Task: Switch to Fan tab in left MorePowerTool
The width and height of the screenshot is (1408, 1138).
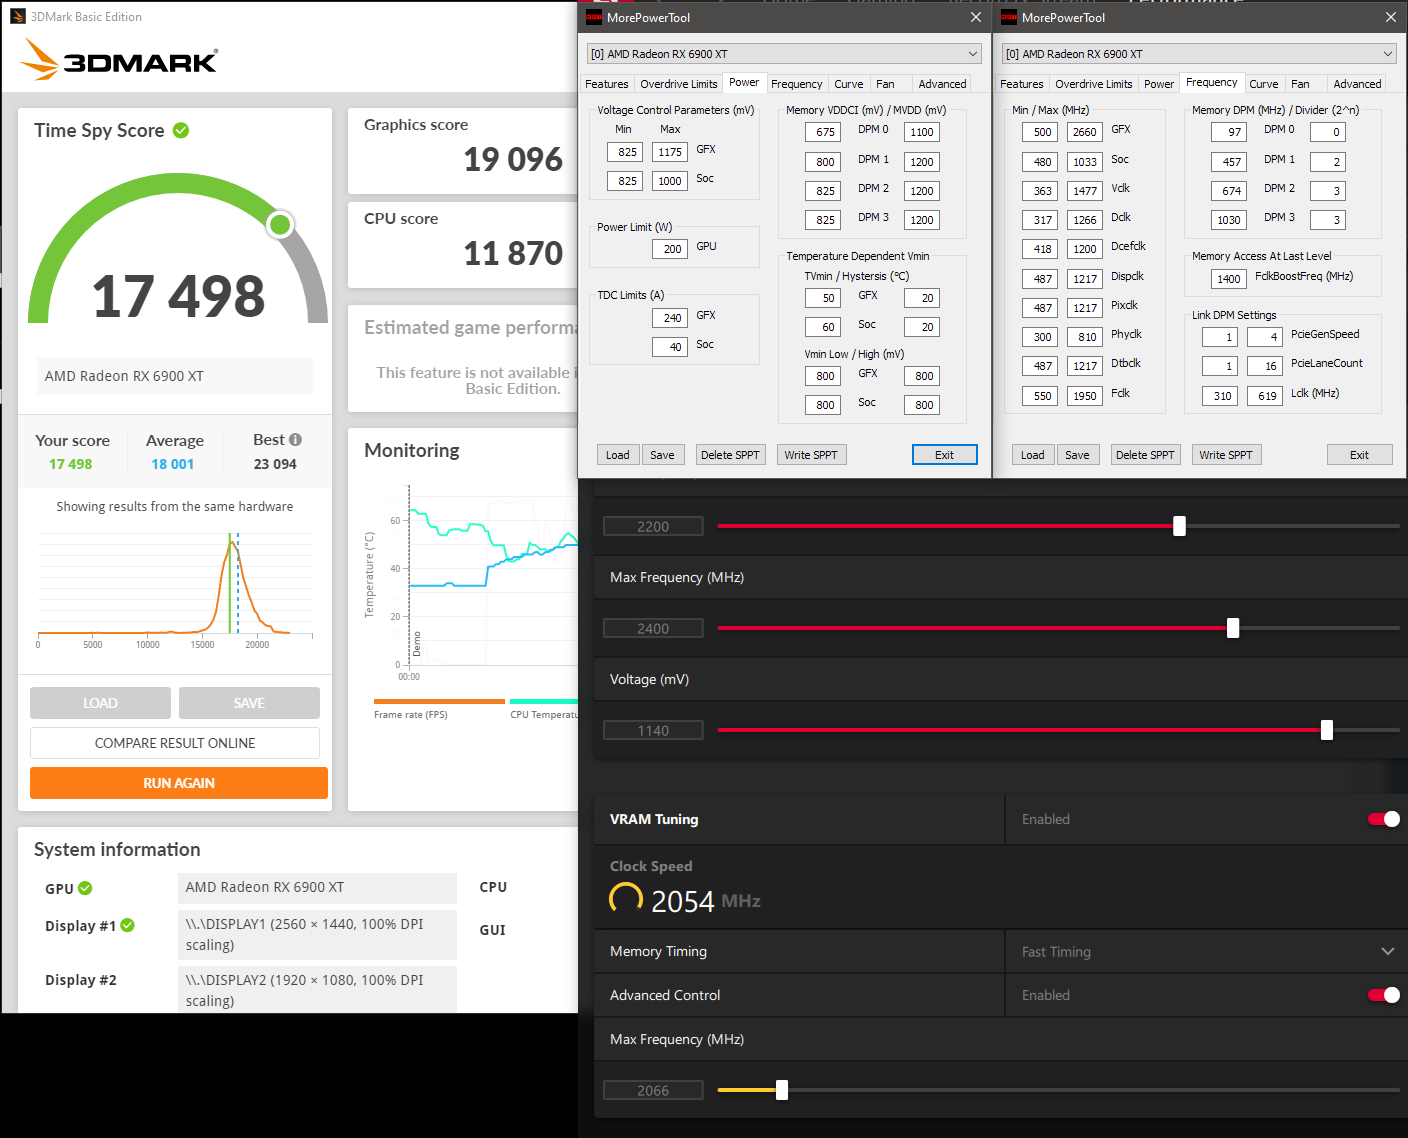Action: coord(885,84)
